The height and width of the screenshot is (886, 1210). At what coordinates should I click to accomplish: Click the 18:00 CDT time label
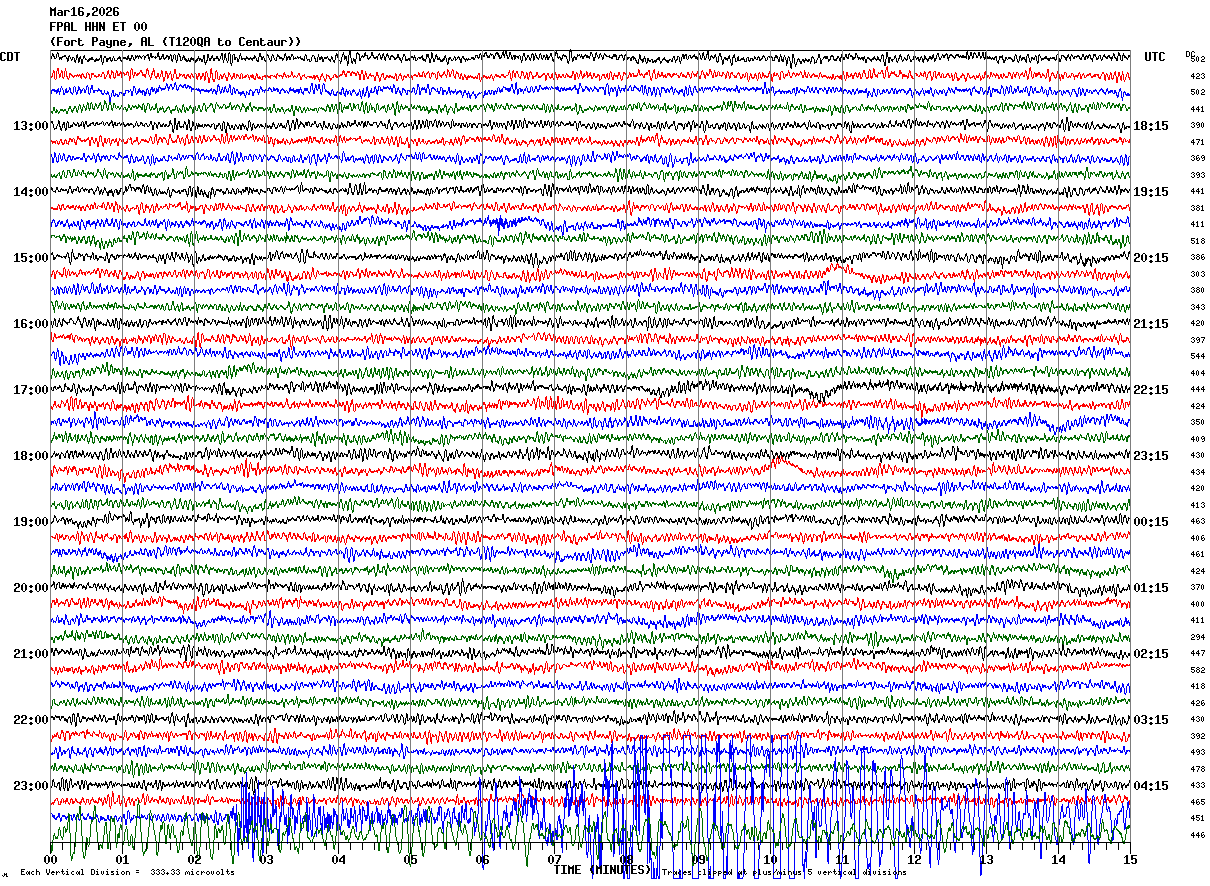tap(30, 456)
